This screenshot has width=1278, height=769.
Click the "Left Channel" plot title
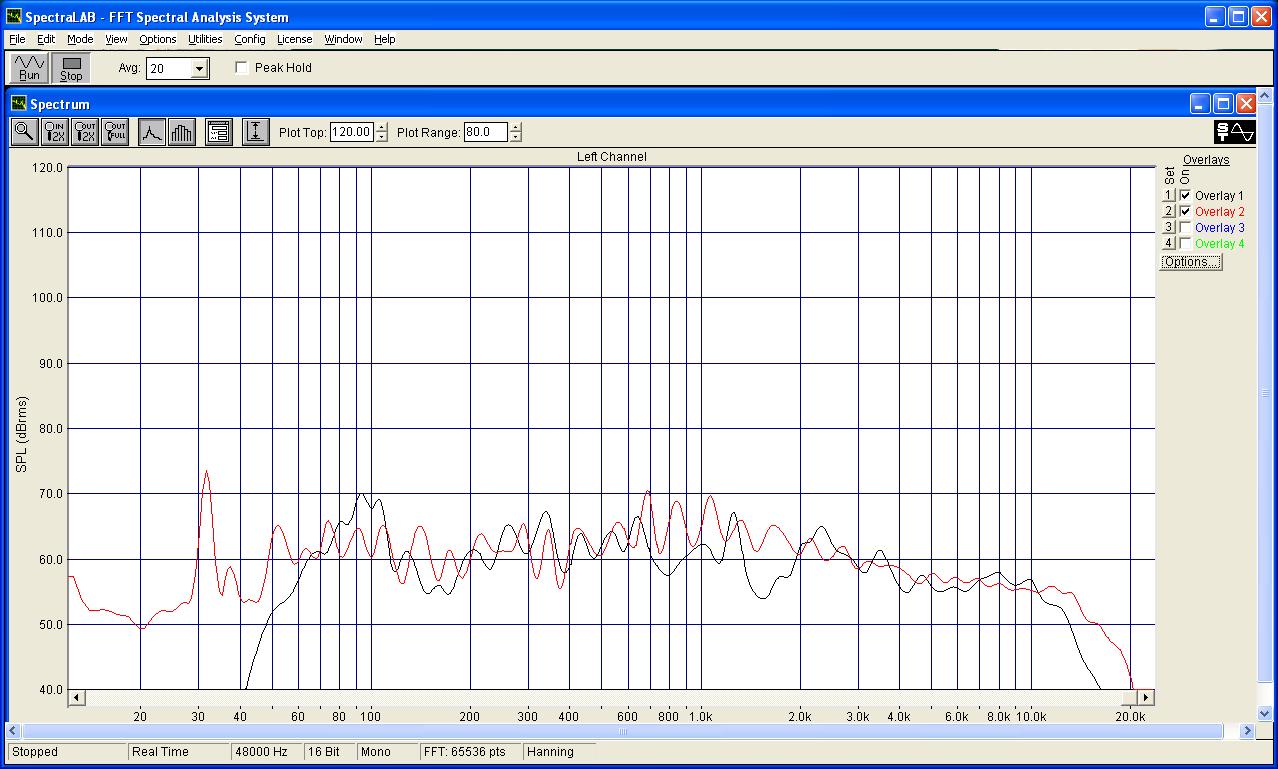point(612,157)
